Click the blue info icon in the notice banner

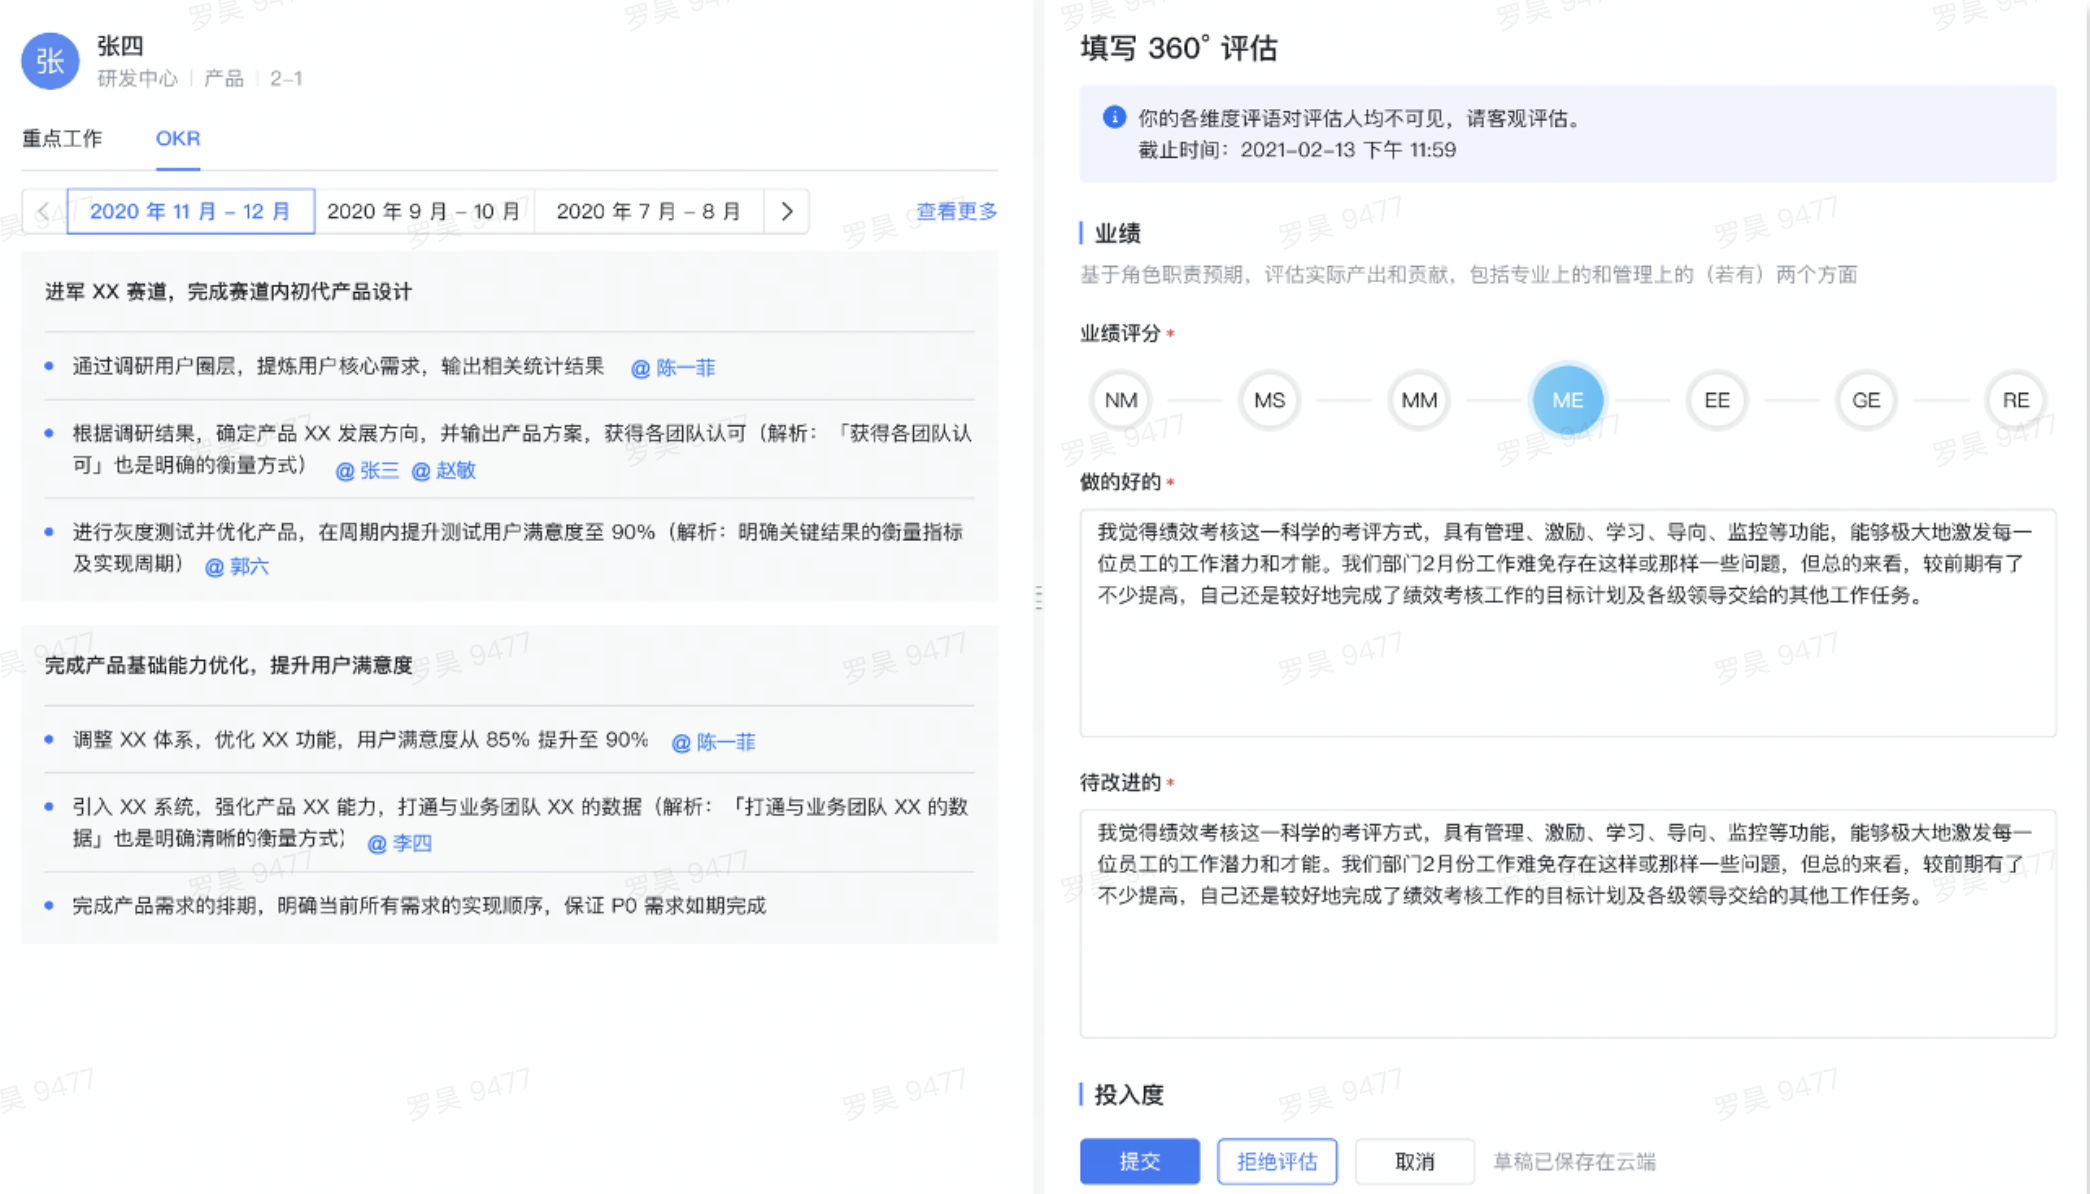[x=1114, y=118]
